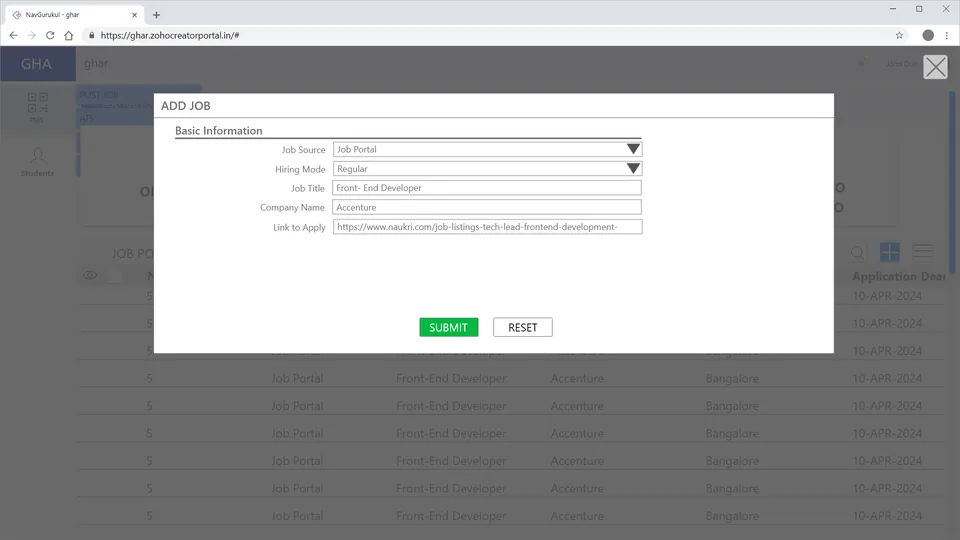The height and width of the screenshot is (540, 960).
Task: Click the ADD JOB dialog title
Action: [x=186, y=106]
